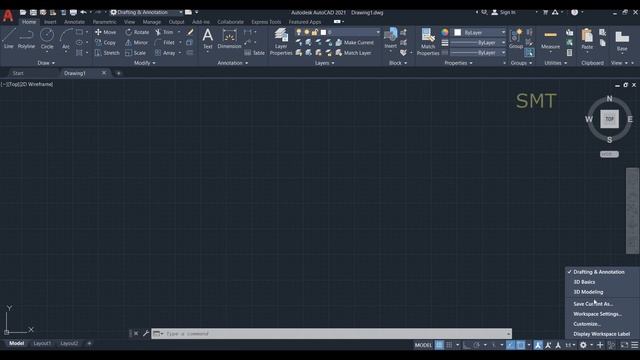Select 3D Basics workspace
Viewport: 640px width, 360px height.
pos(584,282)
